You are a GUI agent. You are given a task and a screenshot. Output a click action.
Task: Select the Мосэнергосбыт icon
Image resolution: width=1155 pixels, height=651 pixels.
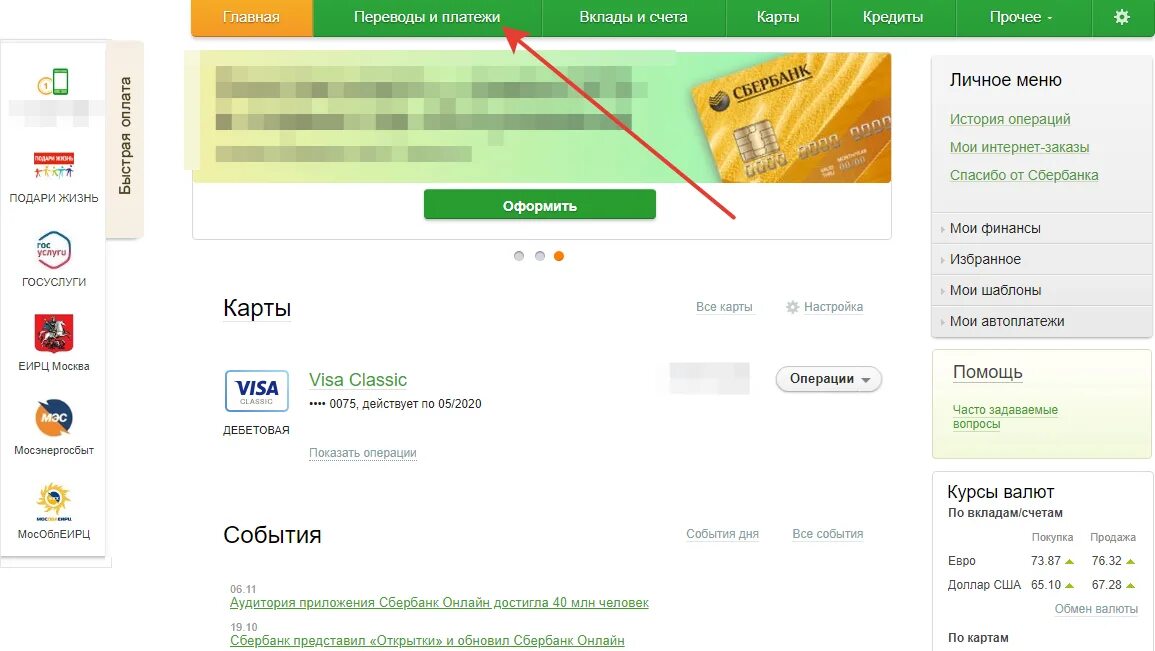54,418
